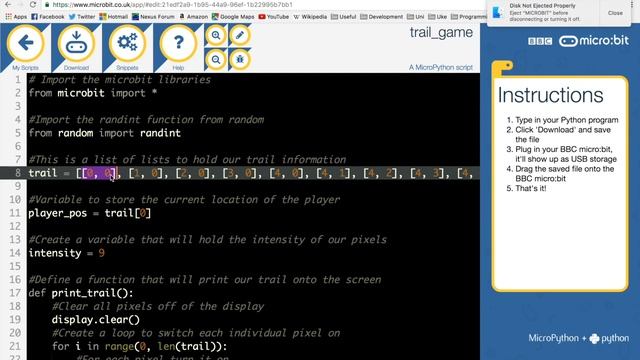Click the yellow snake icon above Instructions

(502, 68)
